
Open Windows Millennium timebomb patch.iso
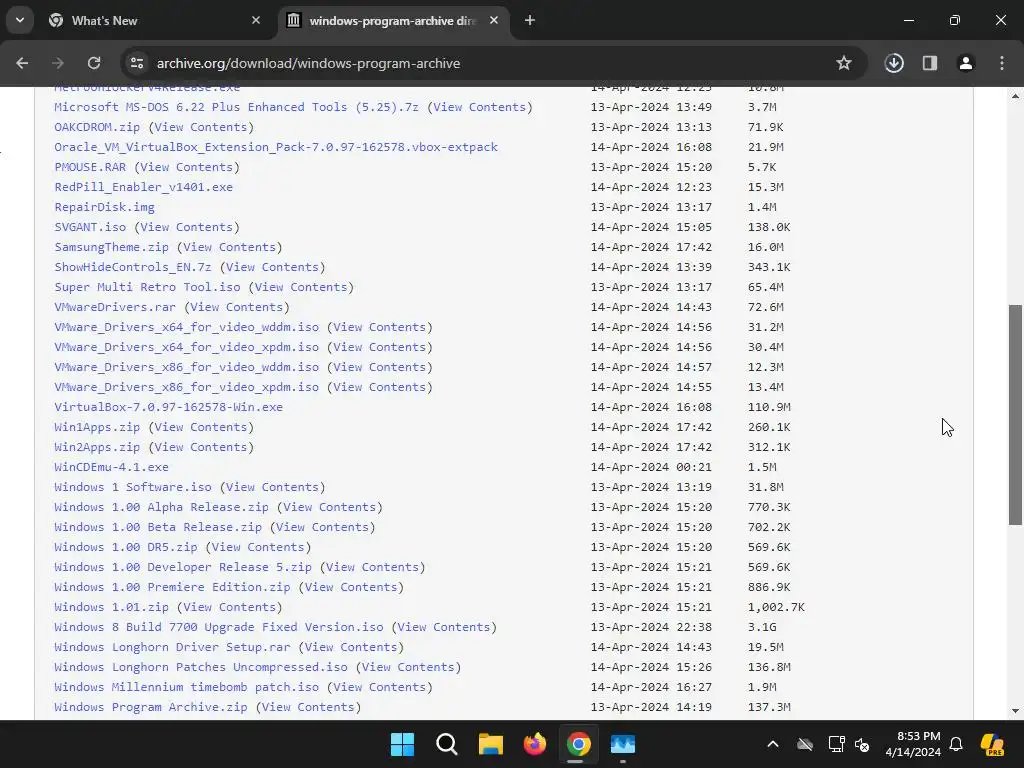point(187,687)
